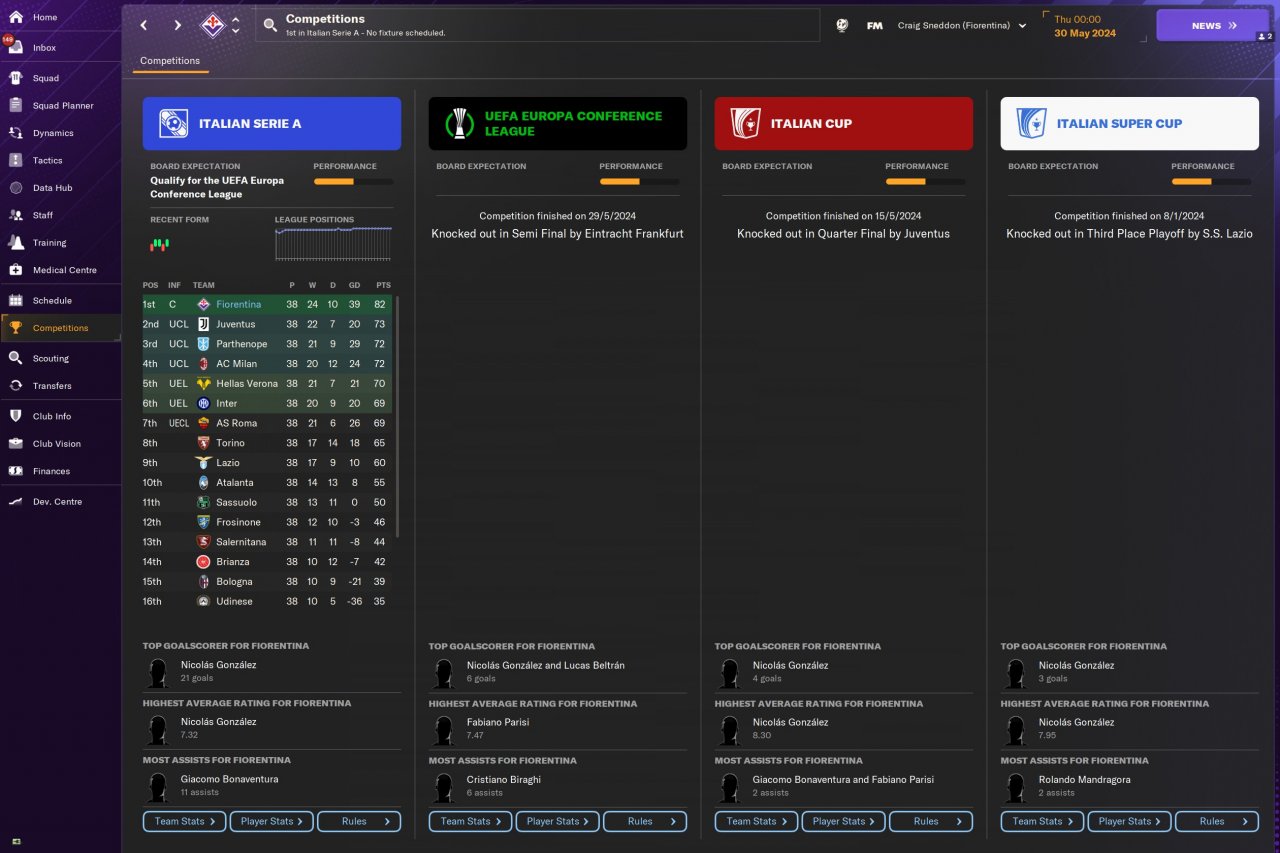Screen dimensions: 1280x853
Task: Click the Inter badge in league table
Action: click(203, 403)
